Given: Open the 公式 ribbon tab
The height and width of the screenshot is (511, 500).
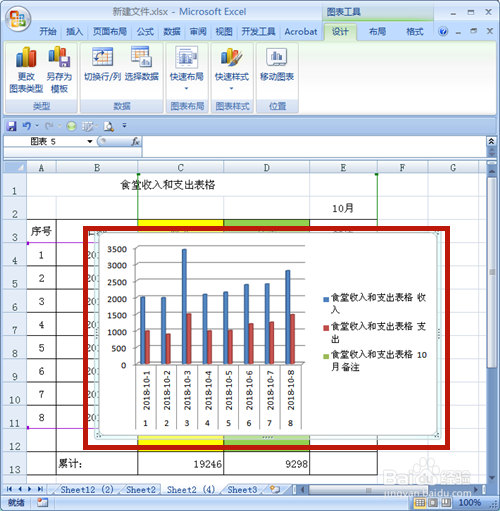Looking at the screenshot, I should (x=145, y=32).
